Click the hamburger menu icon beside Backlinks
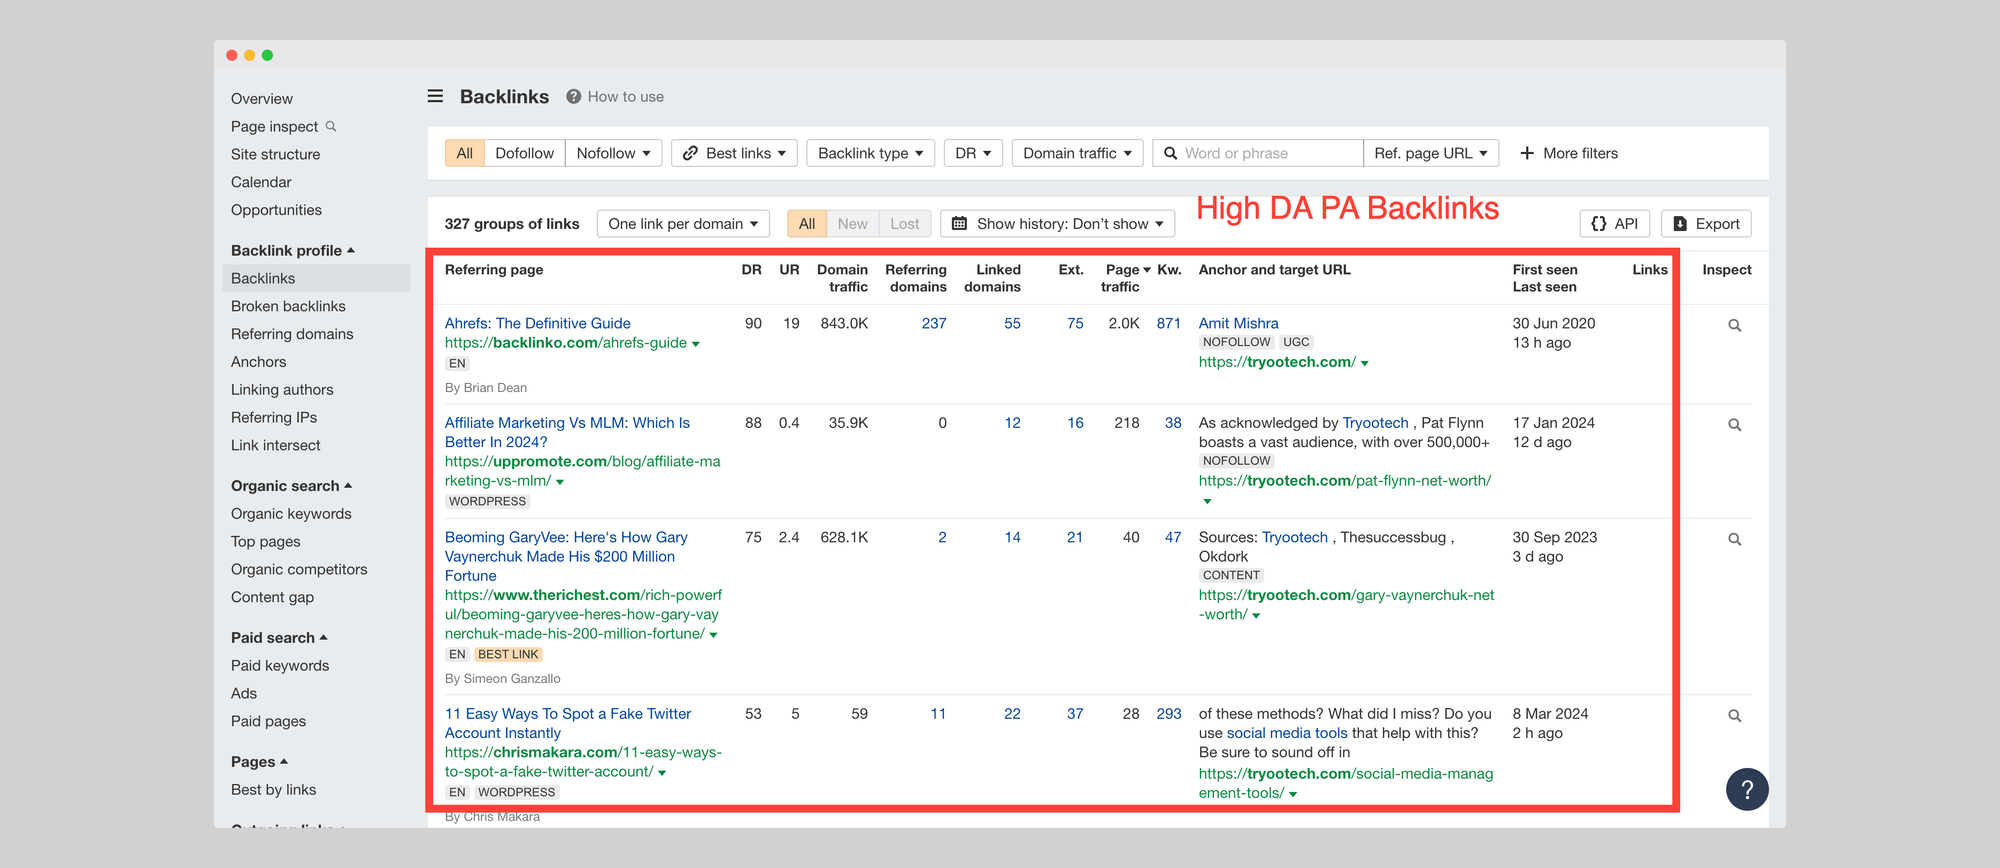The image size is (2000, 868). tap(435, 97)
